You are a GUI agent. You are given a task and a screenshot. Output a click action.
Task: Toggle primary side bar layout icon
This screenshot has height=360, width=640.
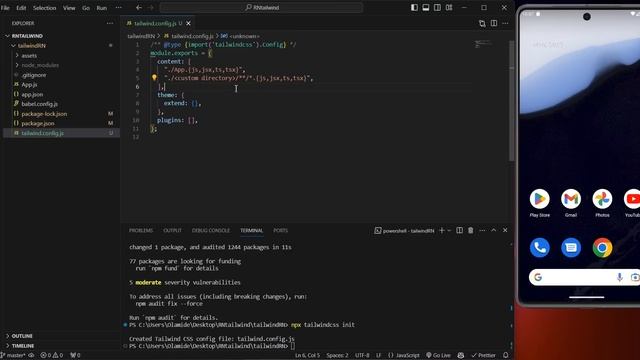click(x=414, y=7)
